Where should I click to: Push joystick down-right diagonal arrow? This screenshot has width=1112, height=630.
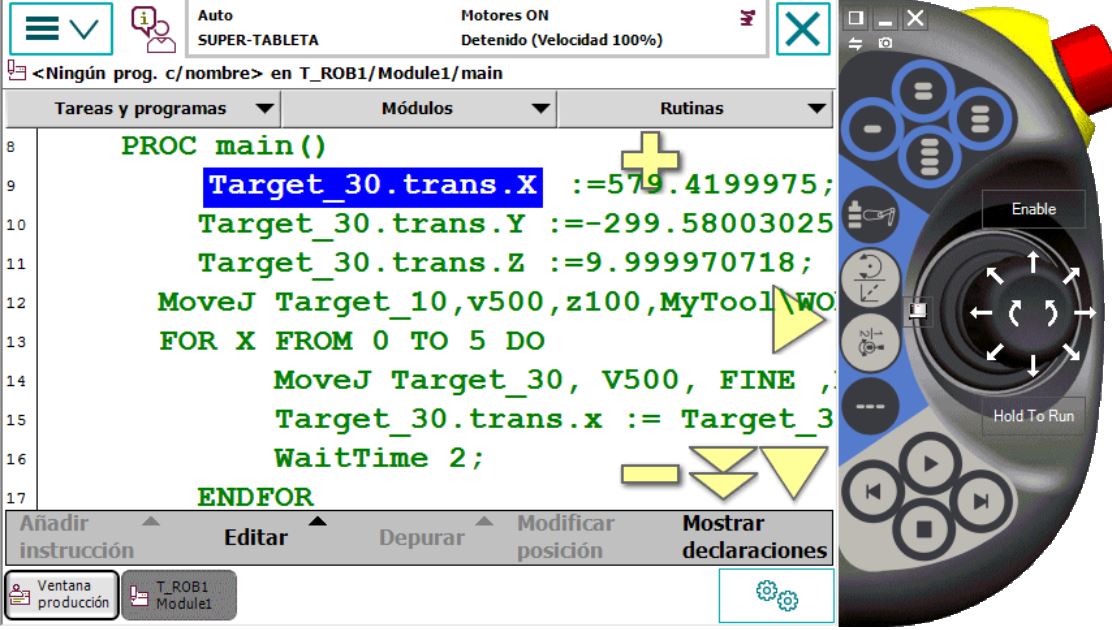coord(1071,351)
